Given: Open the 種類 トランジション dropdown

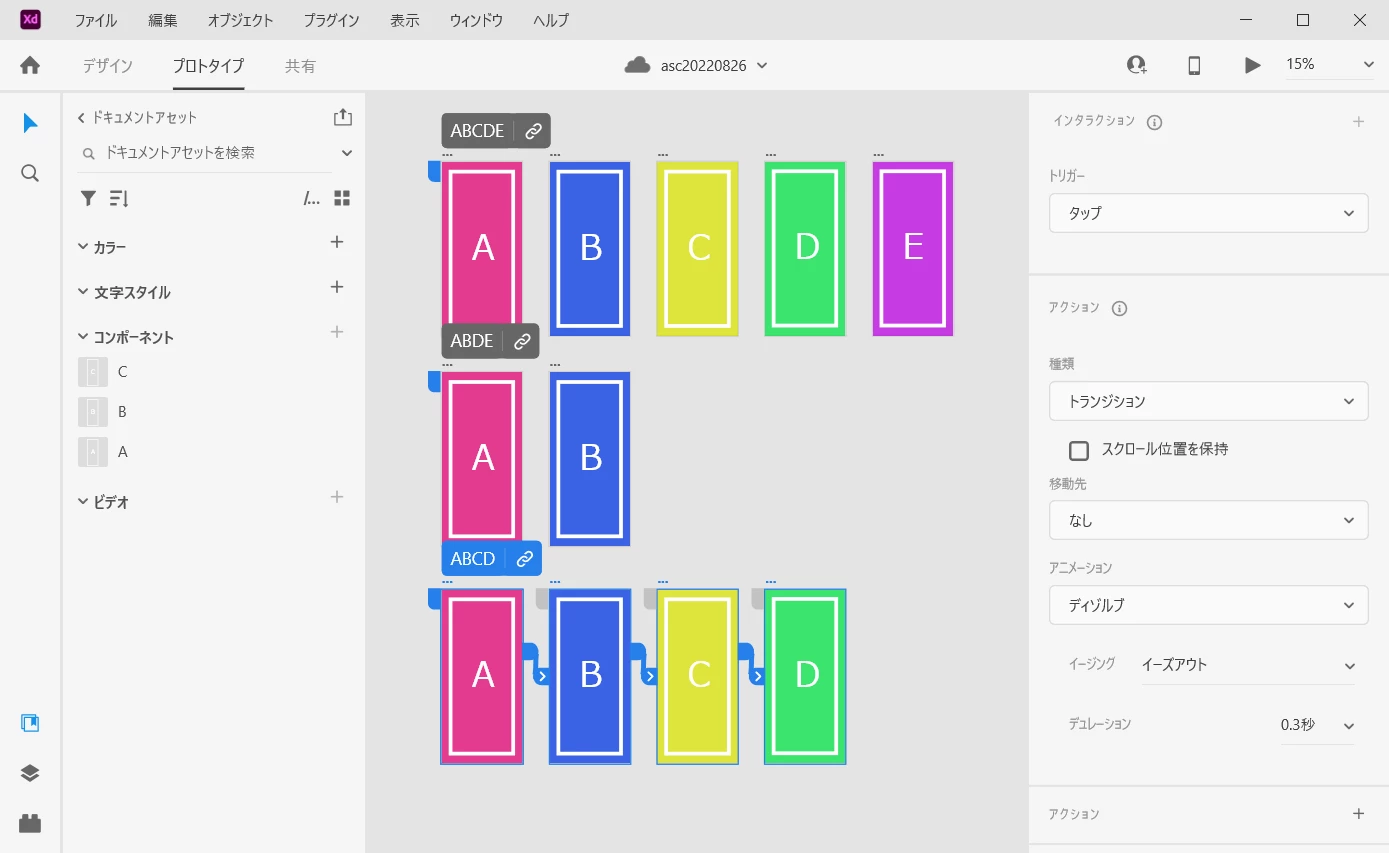Looking at the screenshot, I should click(1209, 401).
